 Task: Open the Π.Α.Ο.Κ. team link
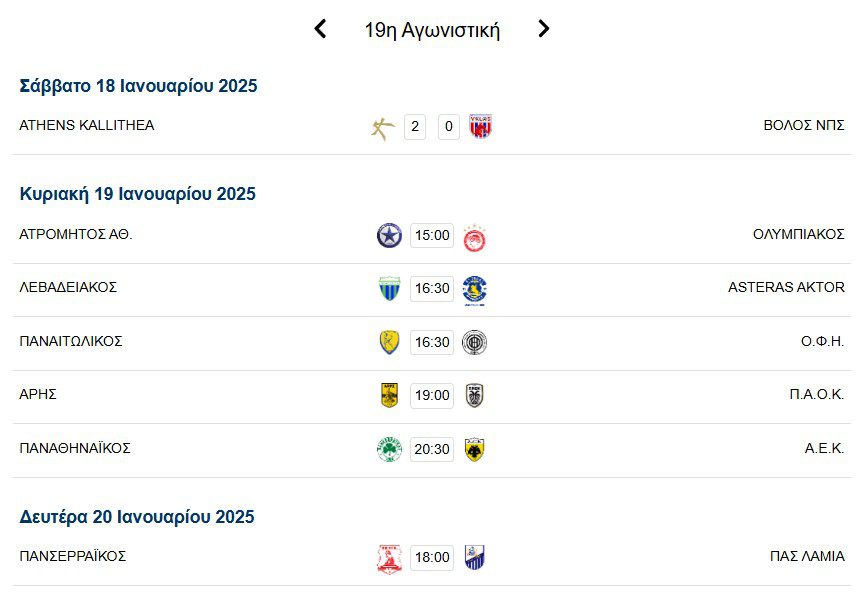pos(816,394)
